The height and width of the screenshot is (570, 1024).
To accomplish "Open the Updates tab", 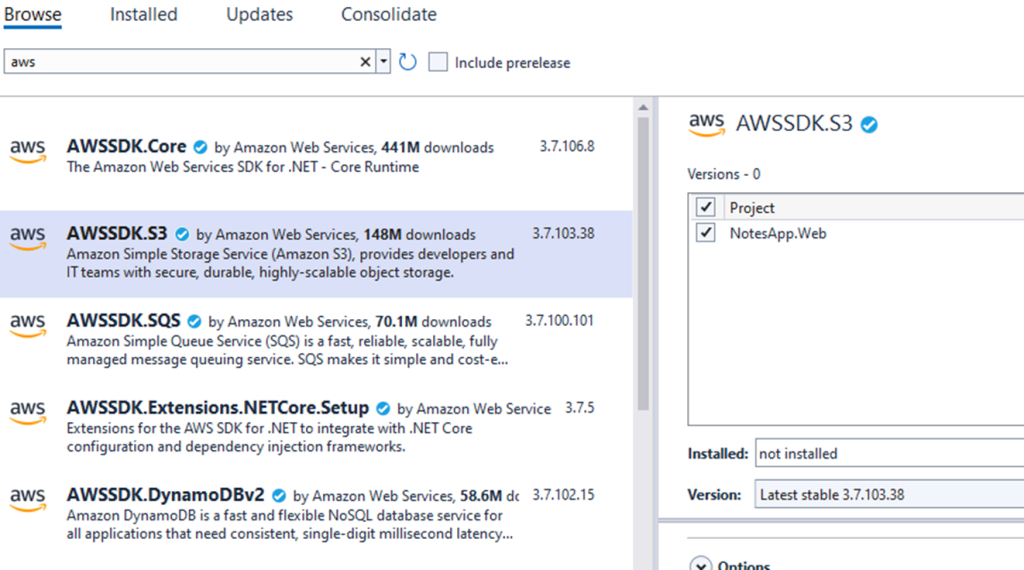I will click(x=259, y=15).
